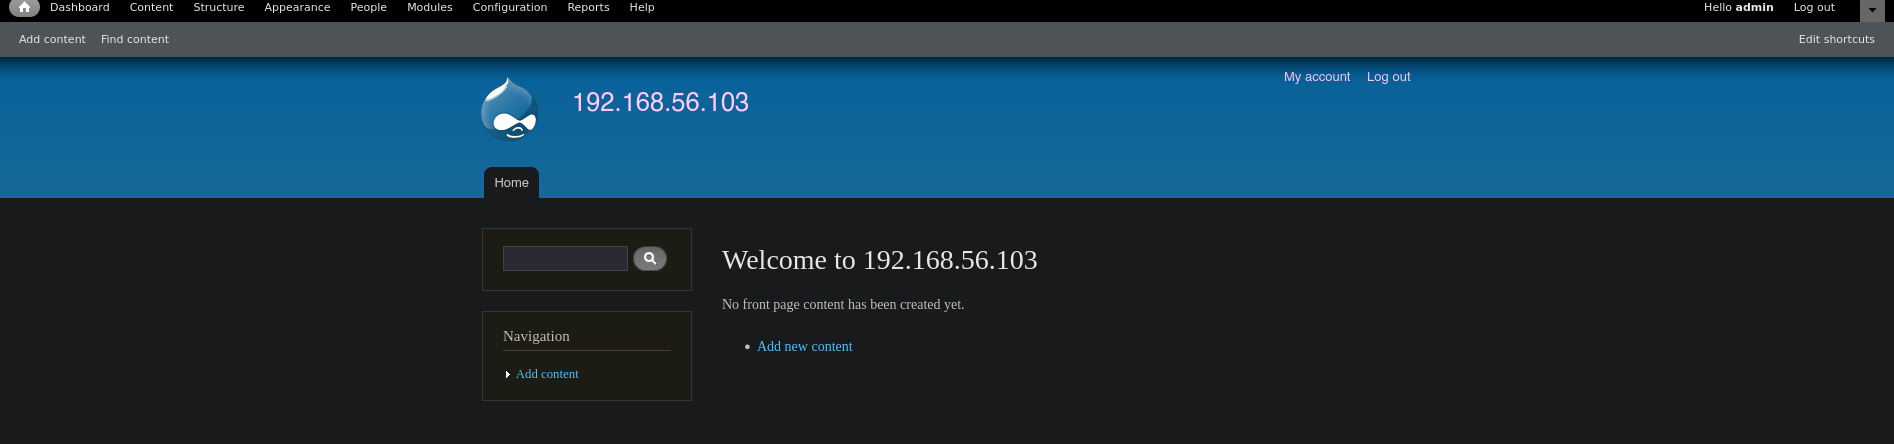Image resolution: width=1894 pixels, height=444 pixels.
Task: Click the Add content shortcut
Action: 52,39
